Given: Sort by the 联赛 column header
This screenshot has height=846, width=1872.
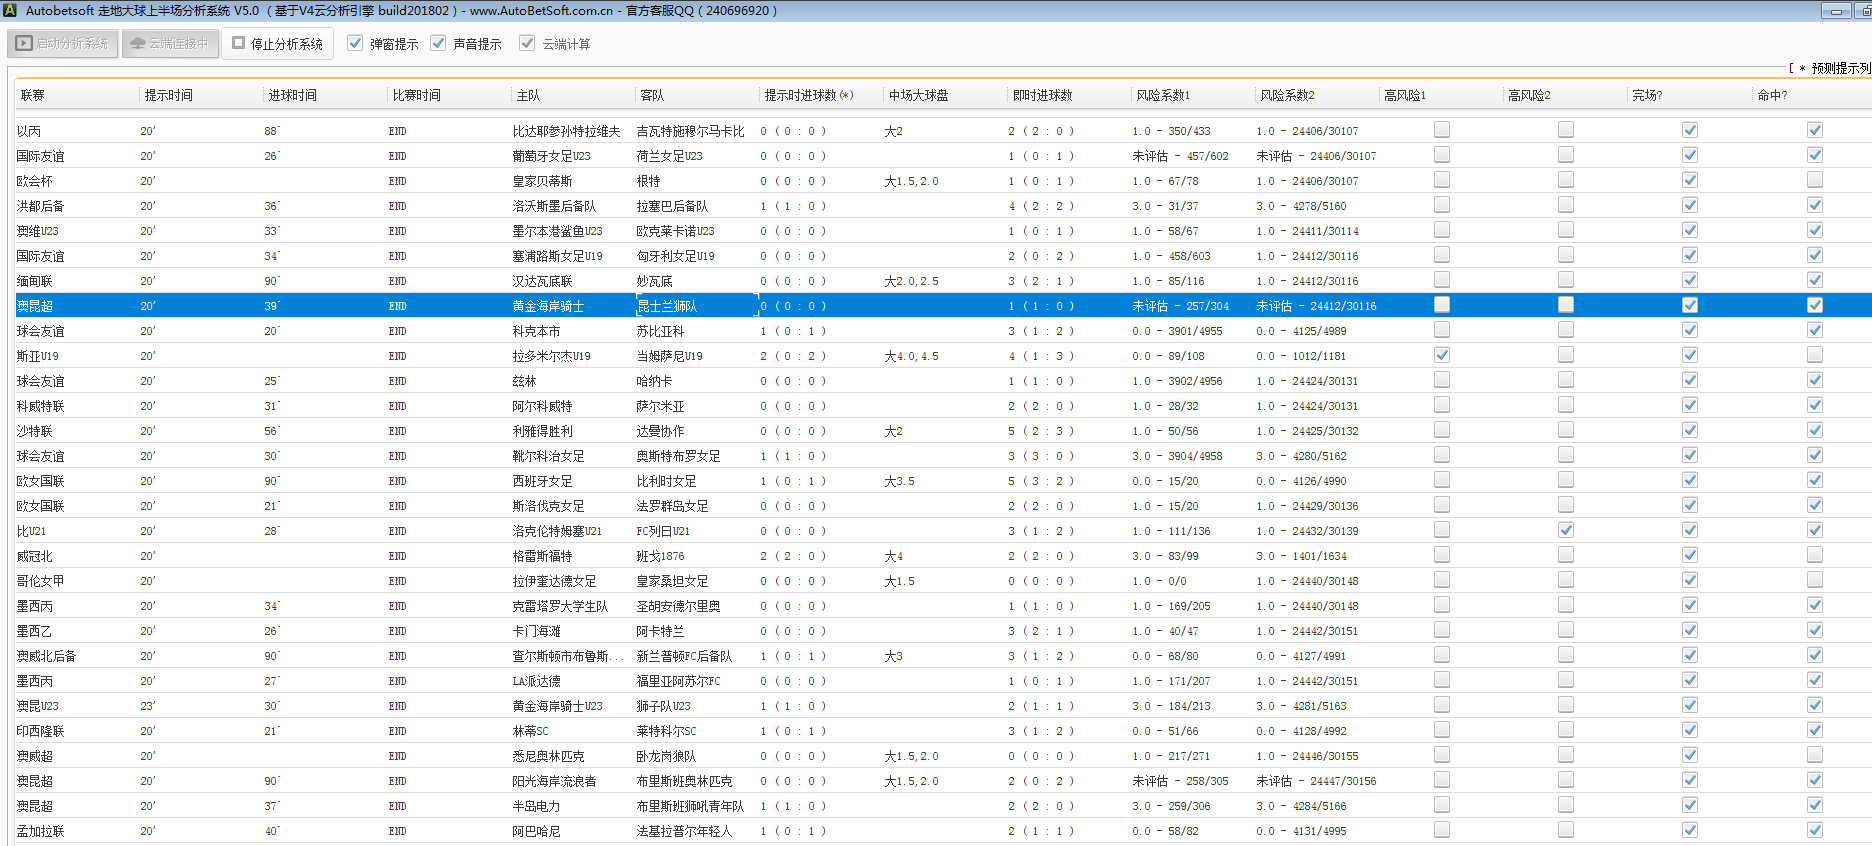Looking at the screenshot, I should [x=33, y=95].
